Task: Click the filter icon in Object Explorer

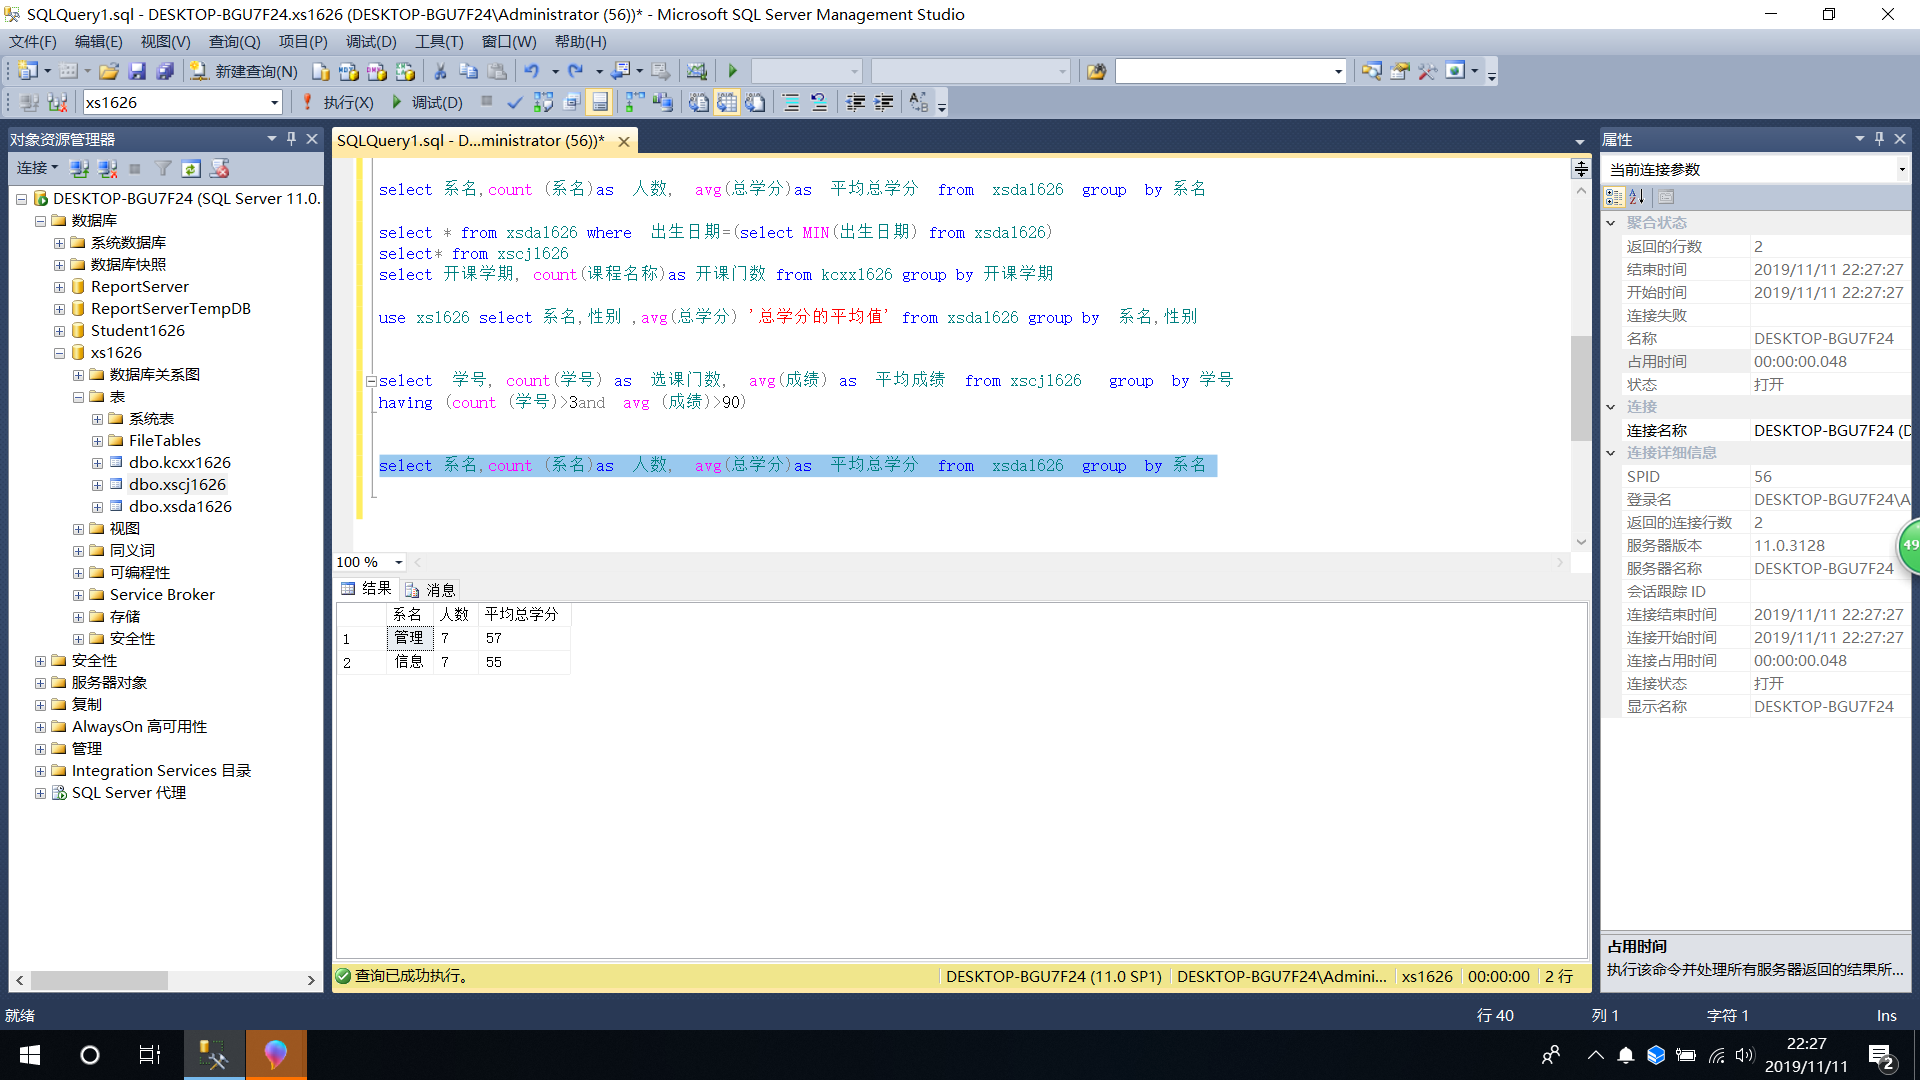Action: click(x=163, y=168)
